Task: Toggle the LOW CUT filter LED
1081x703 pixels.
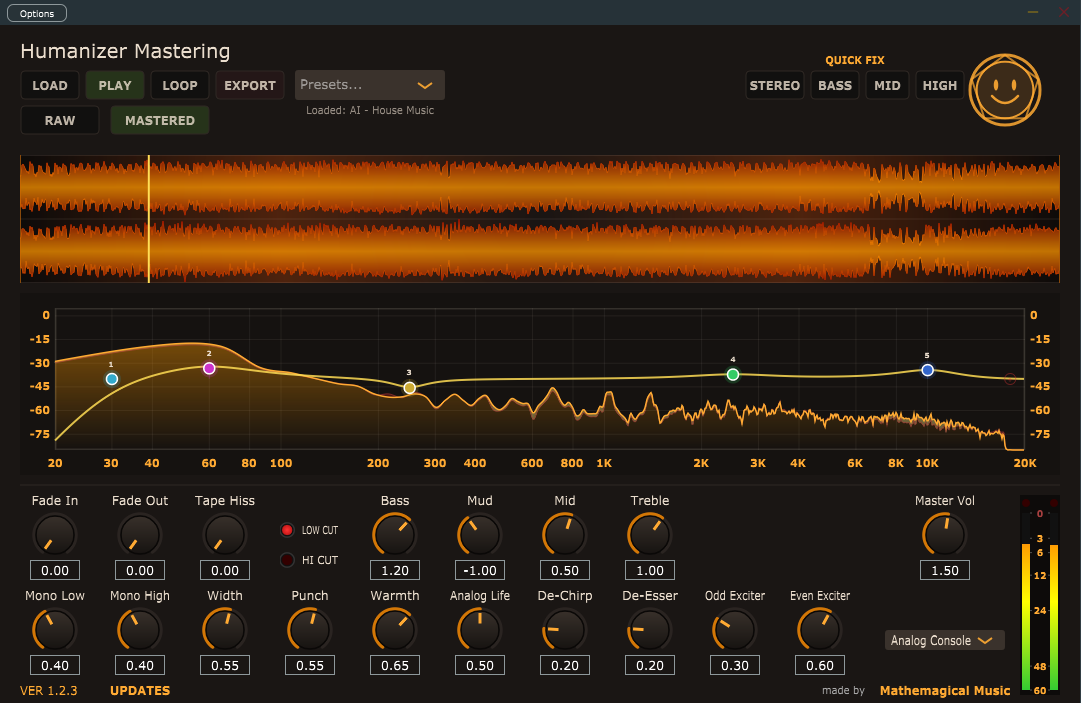Action: coord(287,530)
